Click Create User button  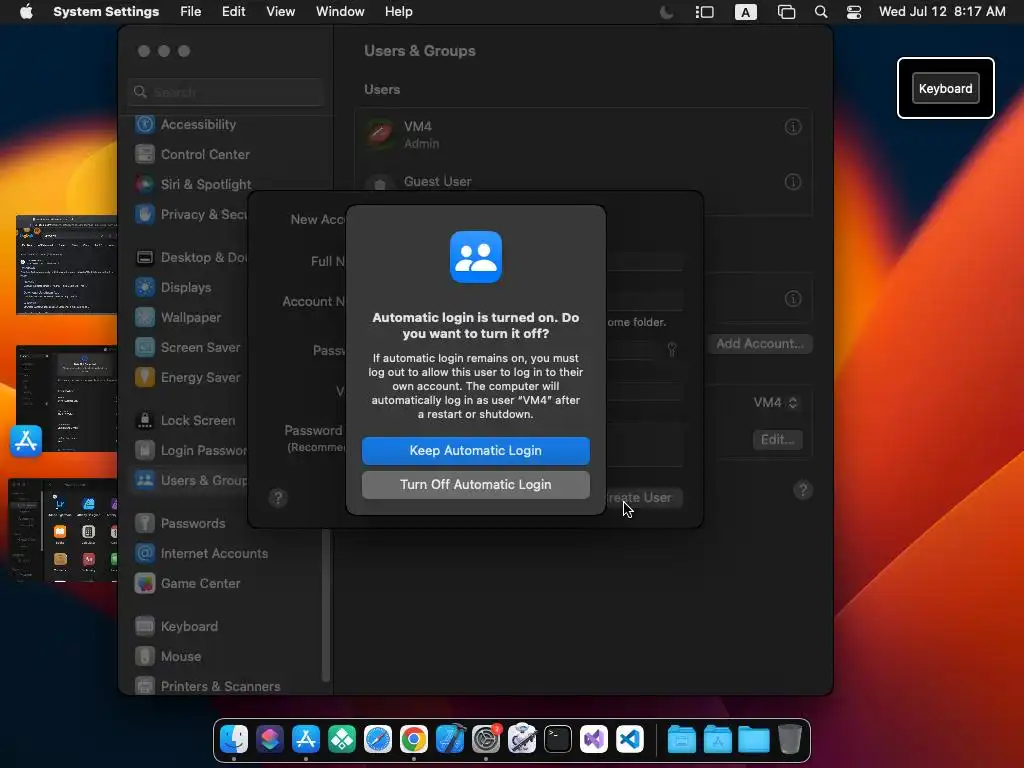coord(645,498)
